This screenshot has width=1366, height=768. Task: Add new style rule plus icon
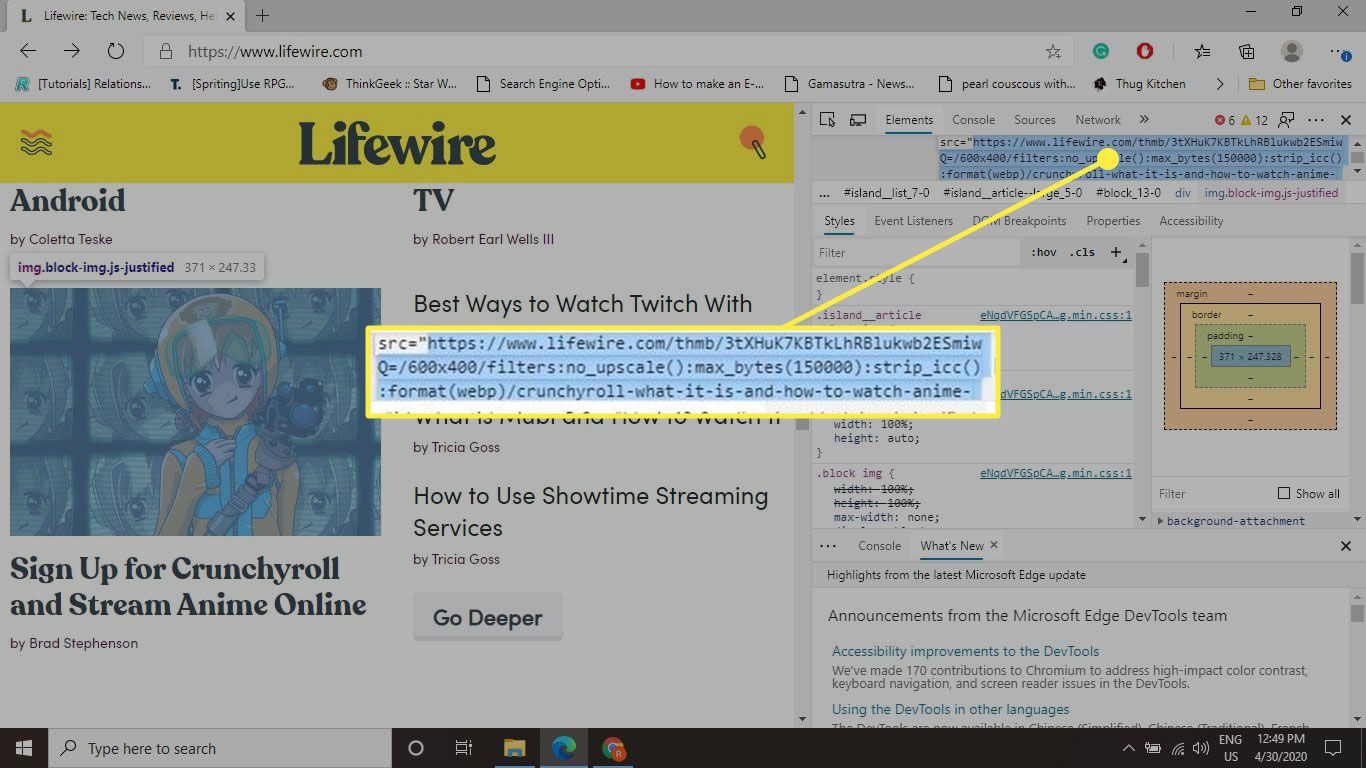point(1116,252)
